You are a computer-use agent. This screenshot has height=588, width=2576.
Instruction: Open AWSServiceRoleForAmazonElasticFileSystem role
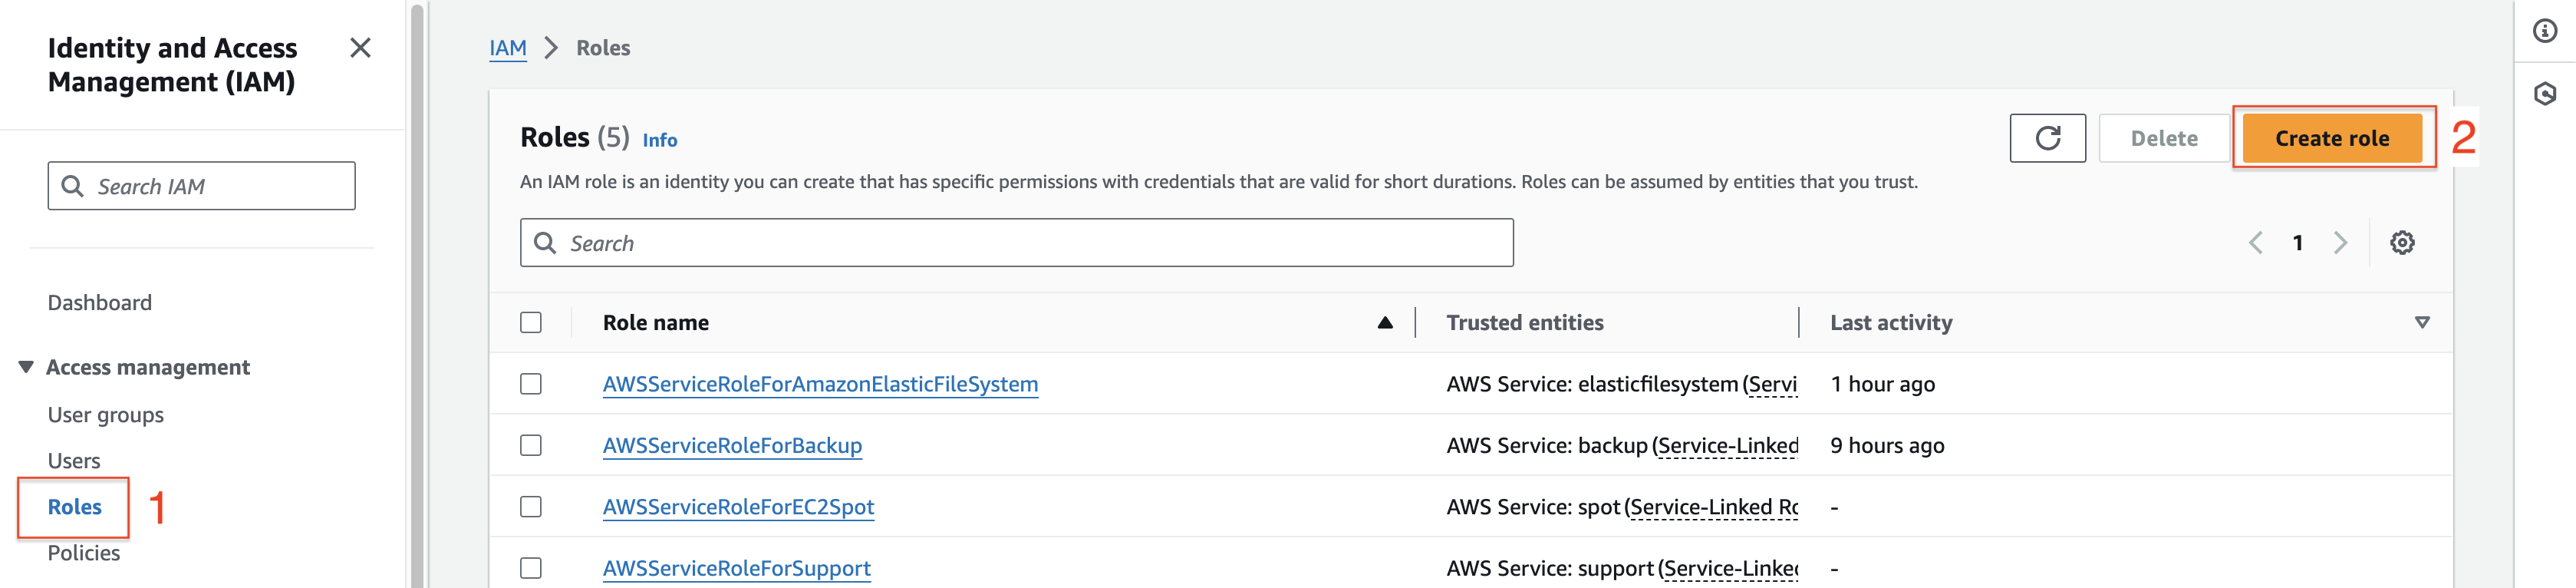click(820, 384)
